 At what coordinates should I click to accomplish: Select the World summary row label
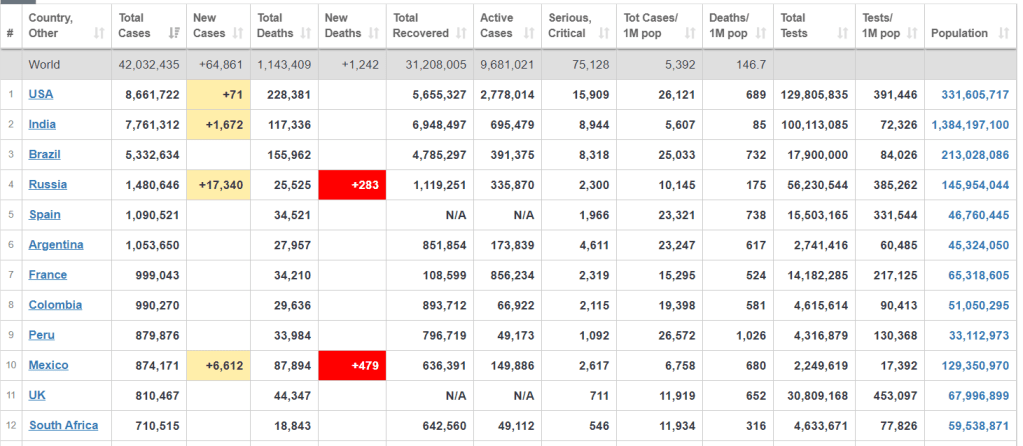point(44,65)
